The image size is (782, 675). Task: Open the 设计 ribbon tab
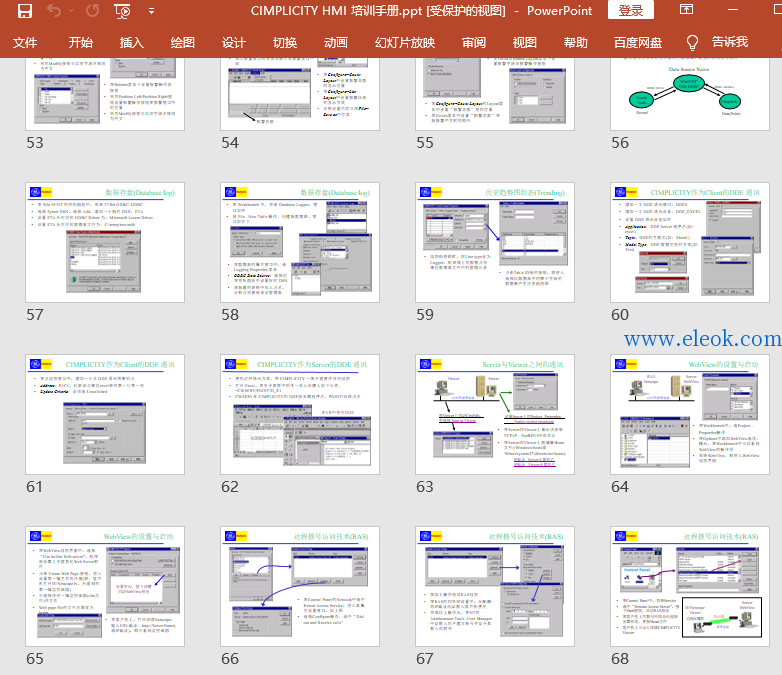[x=233, y=43]
